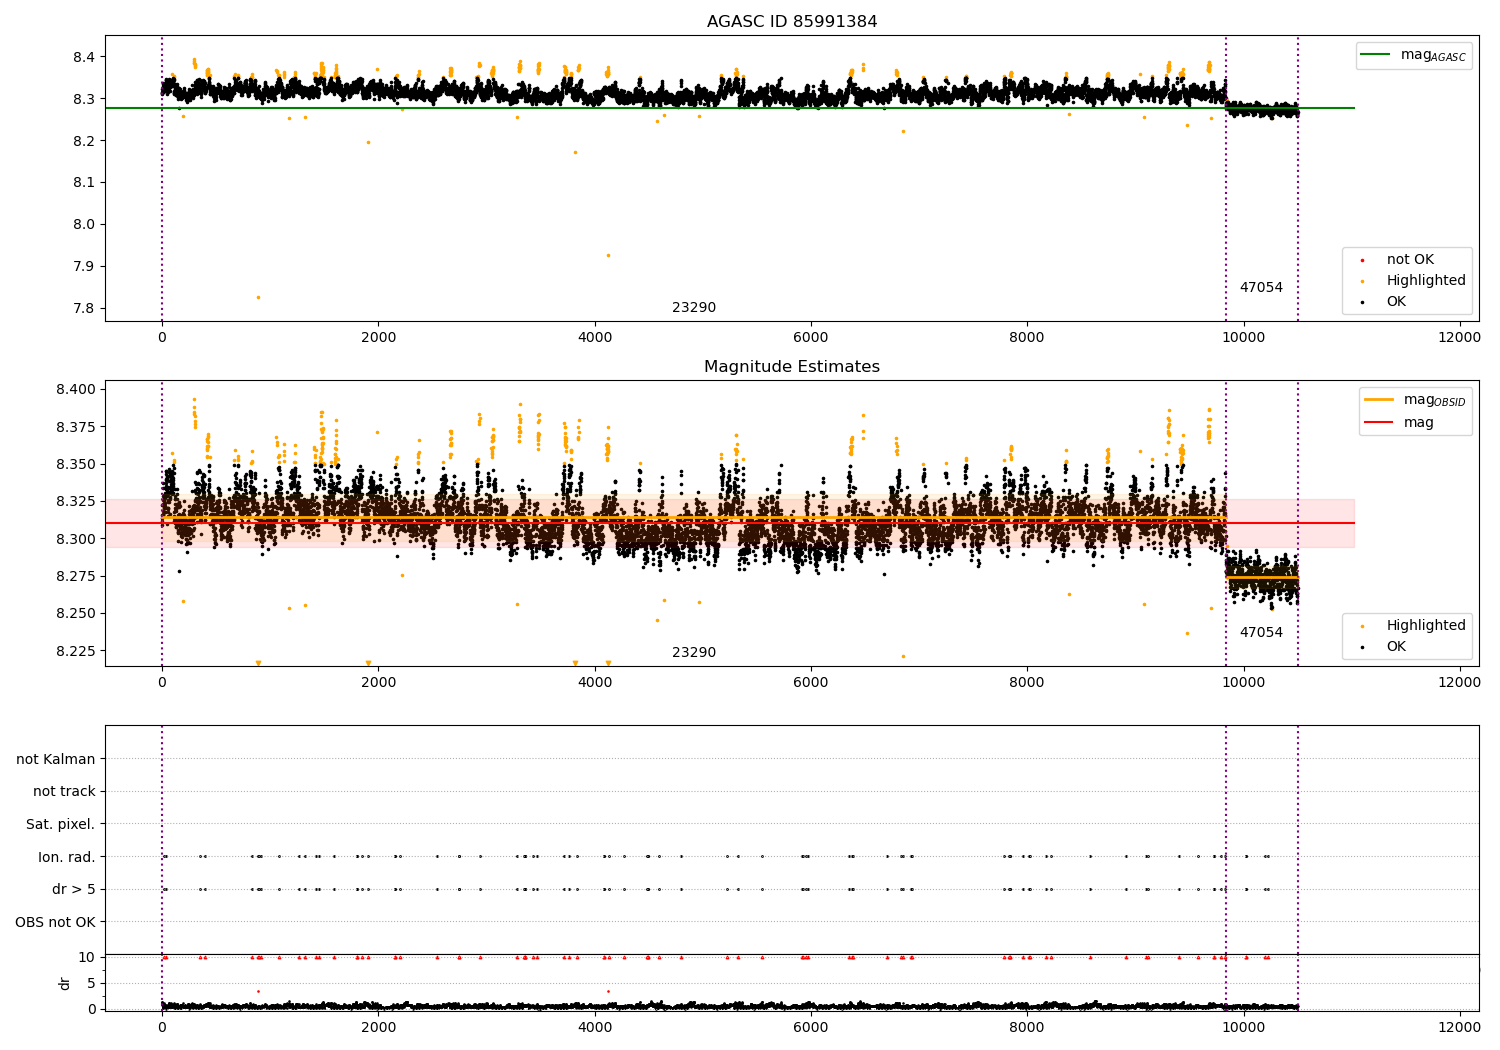Image resolution: width=1500 pixels, height=1050 pixels.
Task: Click the orange mag OBSID line sample in legend
Action: 1379,399
